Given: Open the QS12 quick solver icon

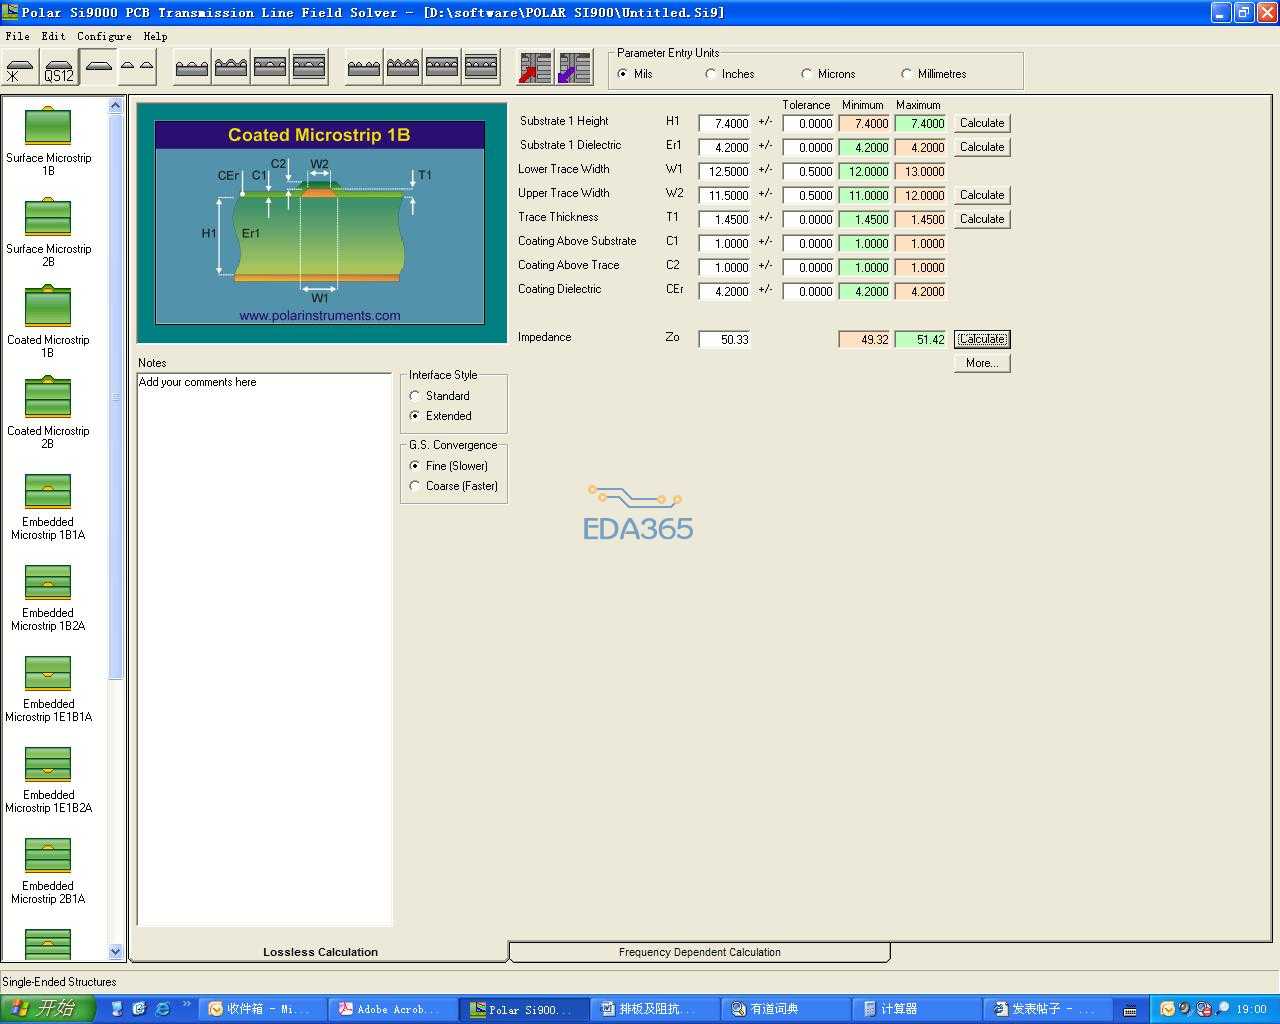Looking at the screenshot, I should pos(59,67).
